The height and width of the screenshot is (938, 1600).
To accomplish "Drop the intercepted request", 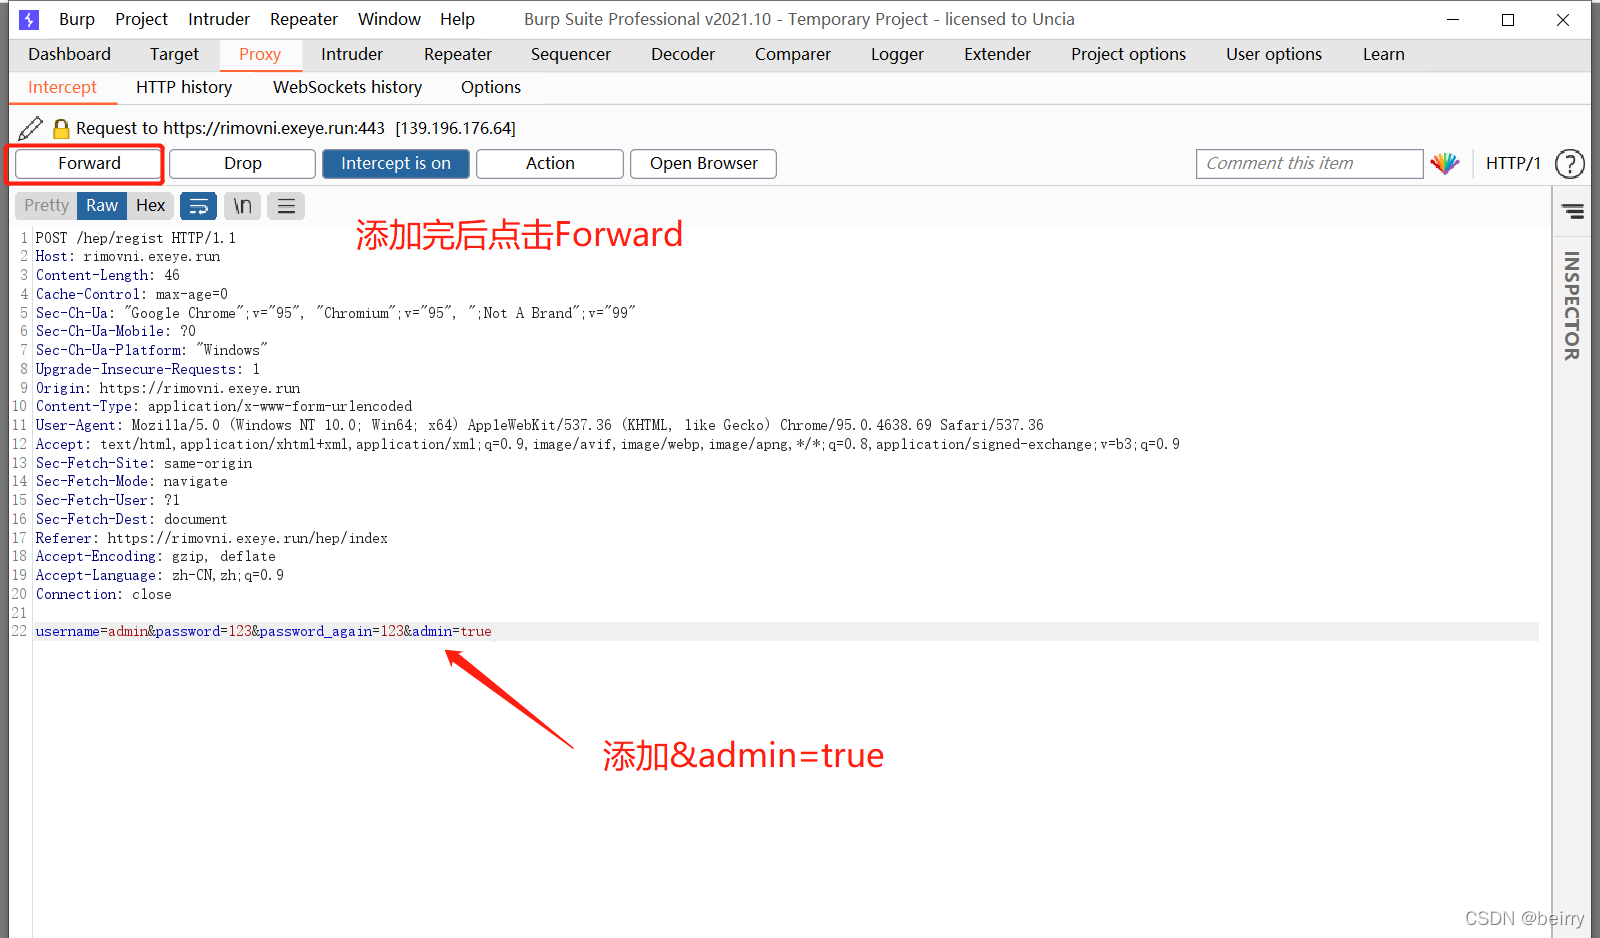I will click(x=243, y=164).
